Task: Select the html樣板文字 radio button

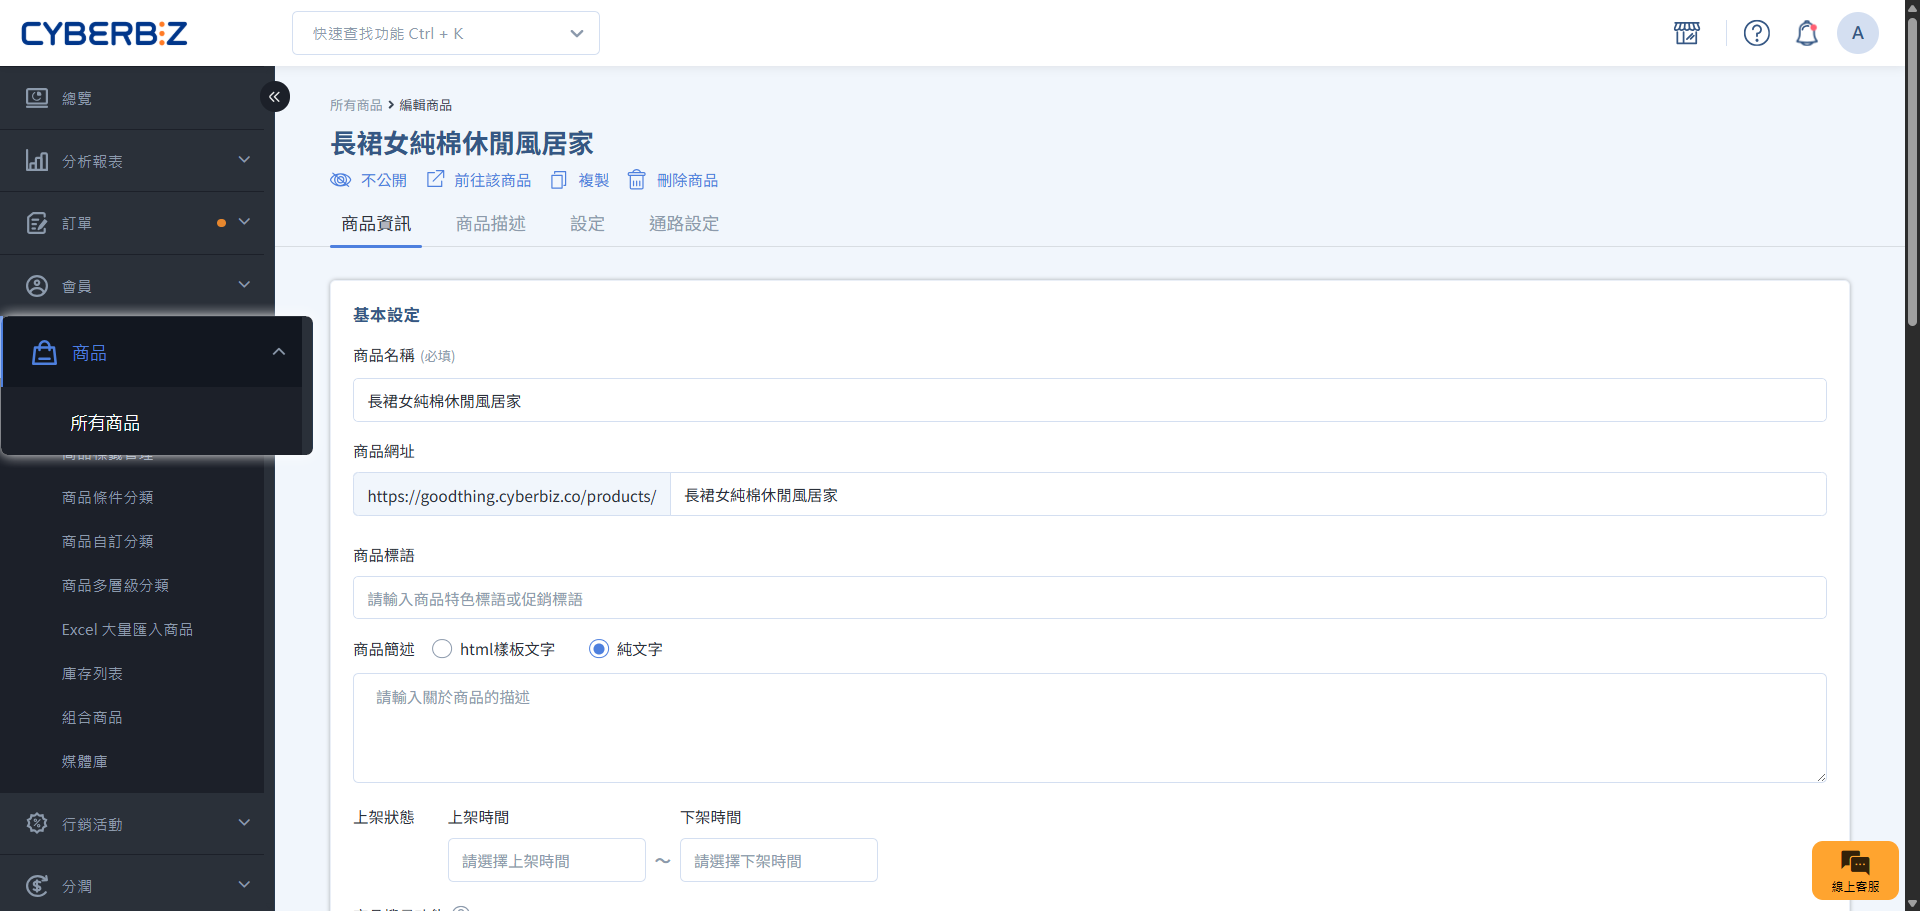Action: tap(442, 649)
